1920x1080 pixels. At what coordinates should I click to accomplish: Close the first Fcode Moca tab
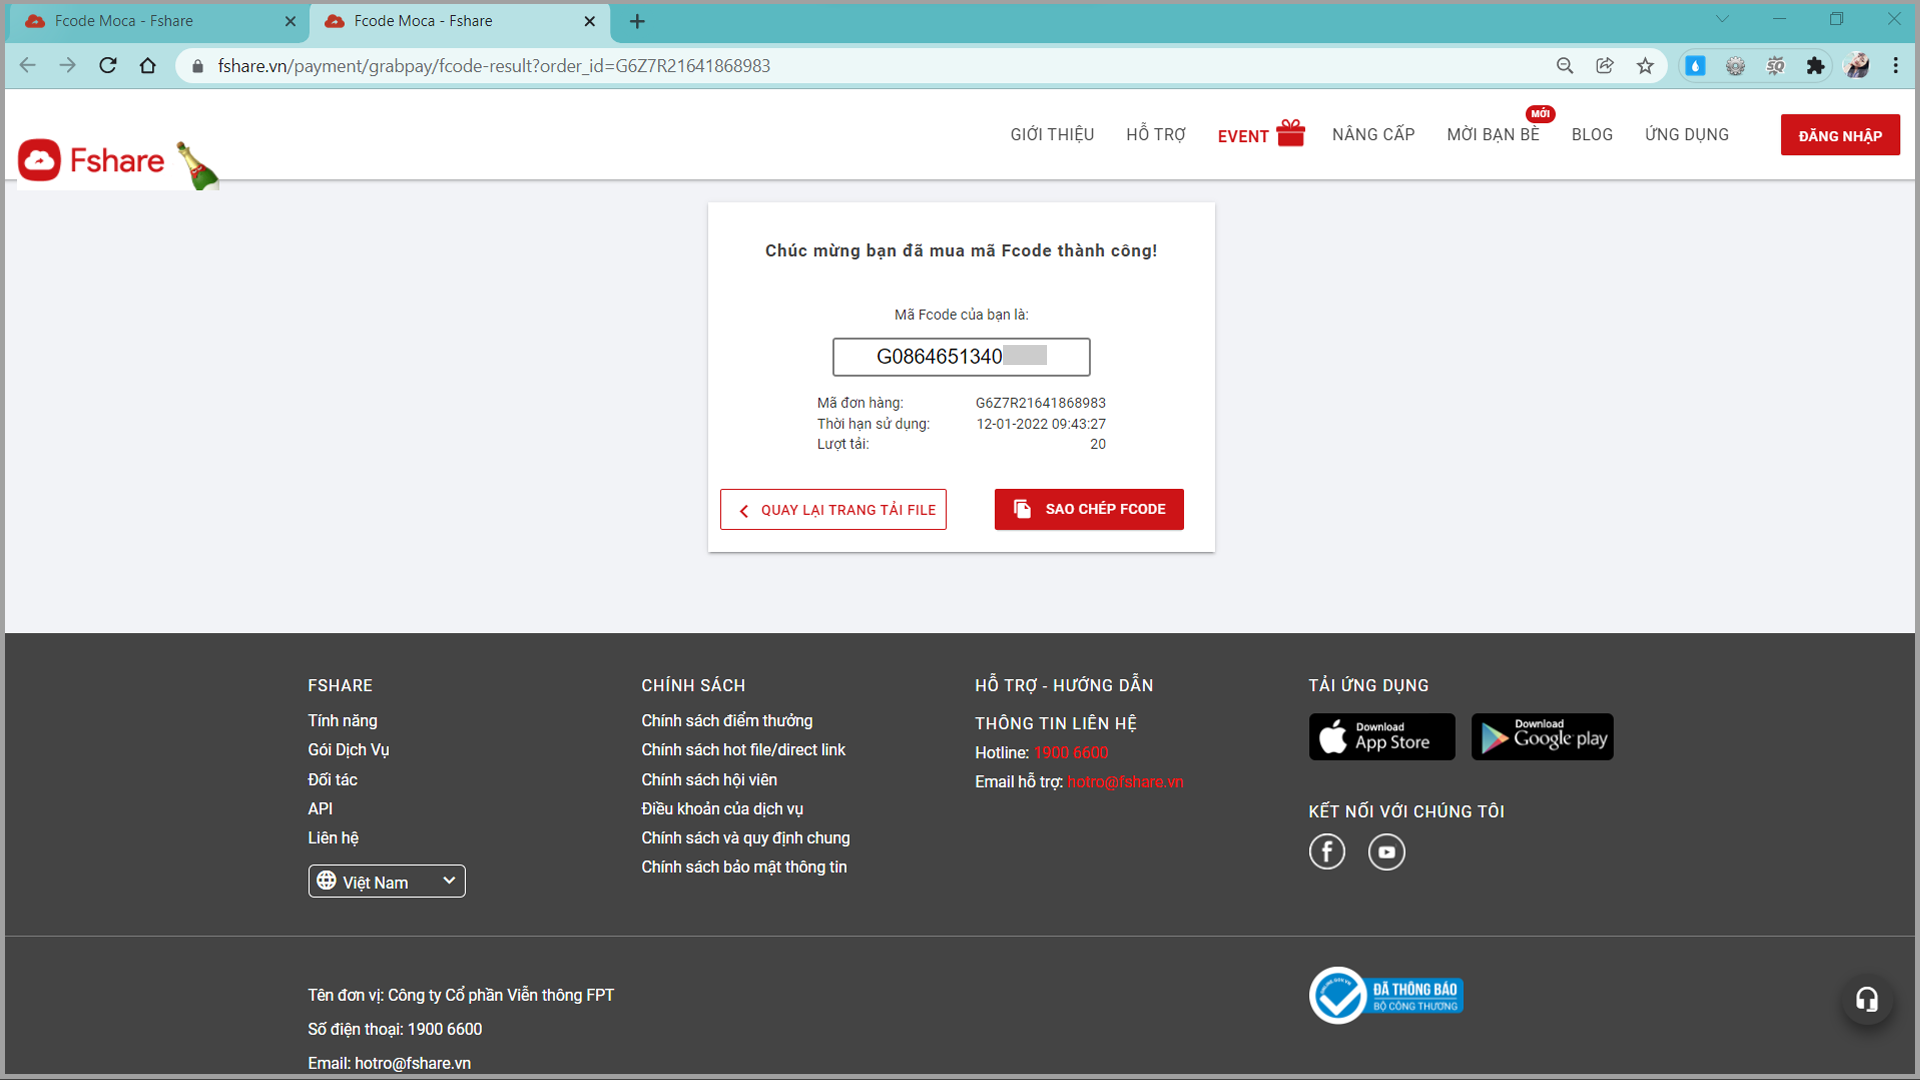(290, 21)
